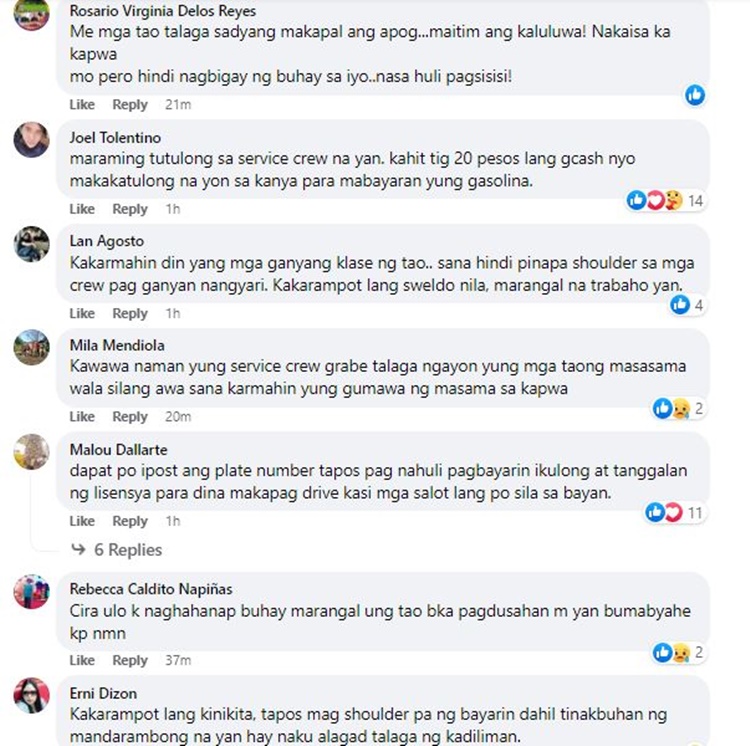Viewport: 750px width, 746px height.
Task: Like Rebecca Caldito Napiñas's comment
Action: [82, 660]
